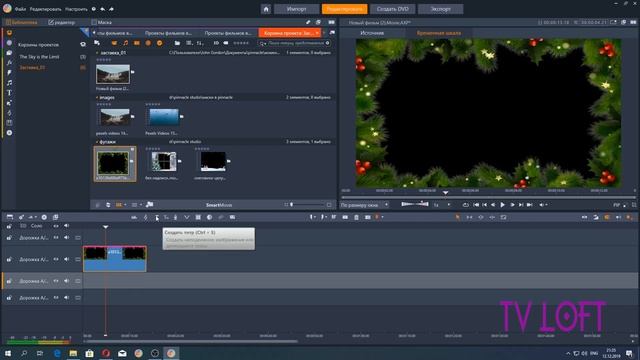Viewport: 640px width, 360px height.
Task: Adjust the playback speed slider
Action: point(415,204)
